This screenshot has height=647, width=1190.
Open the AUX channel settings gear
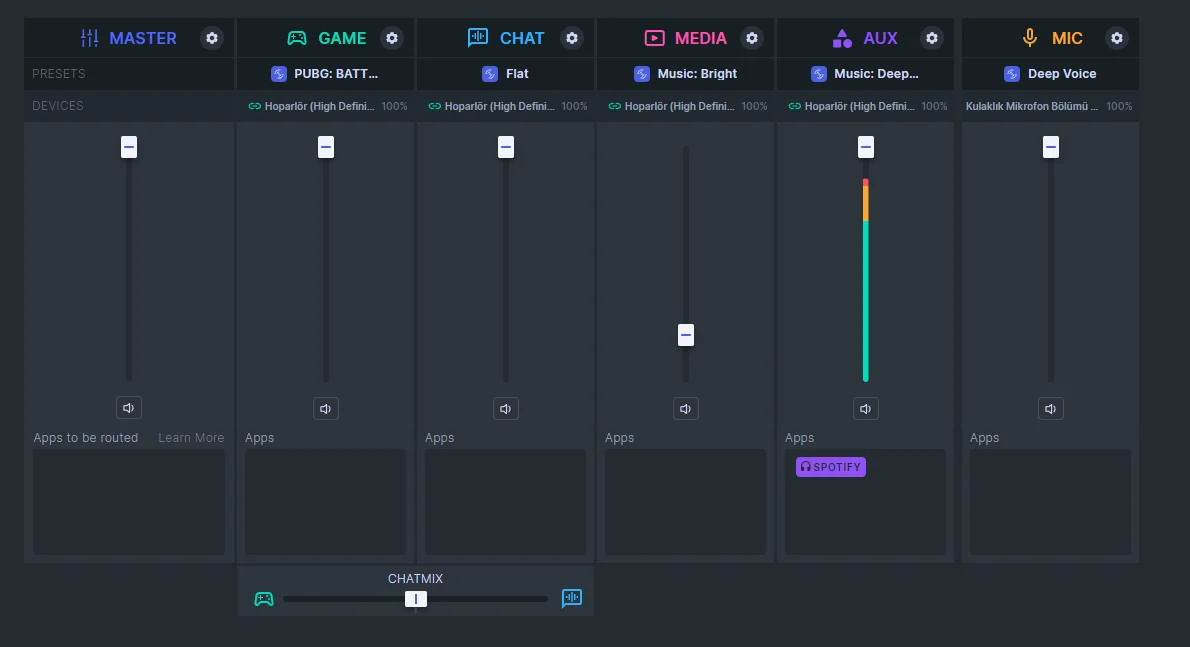(x=931, y=38)
